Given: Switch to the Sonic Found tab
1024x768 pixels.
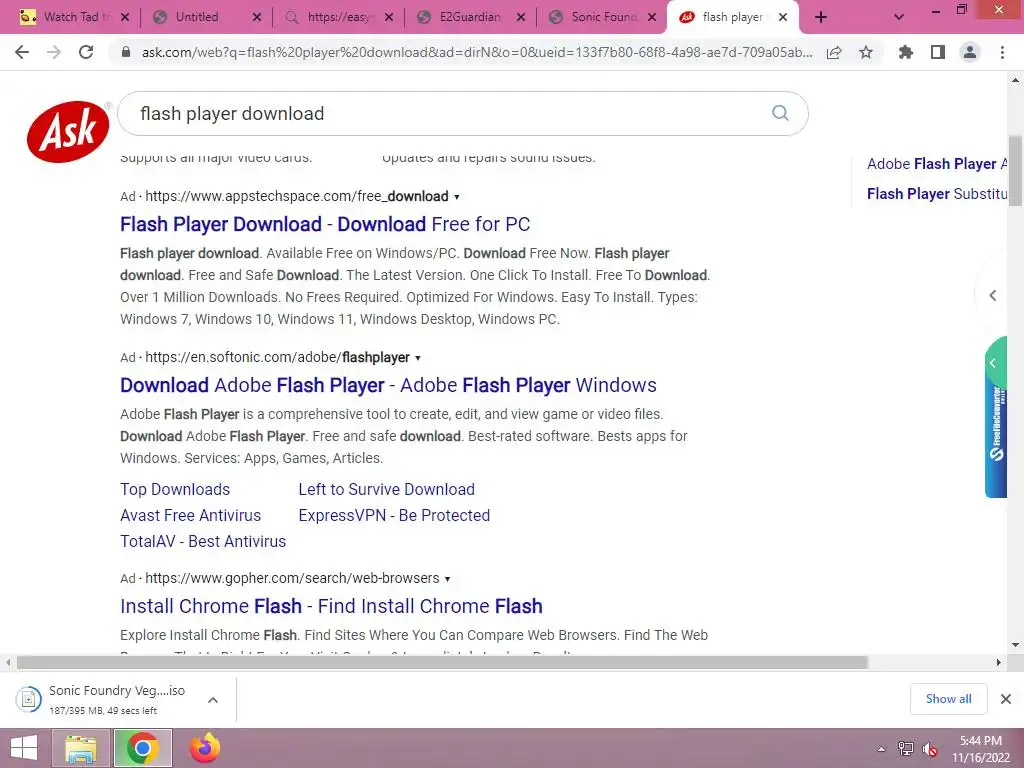Looking at the screenshot, I should click(602, 17).
